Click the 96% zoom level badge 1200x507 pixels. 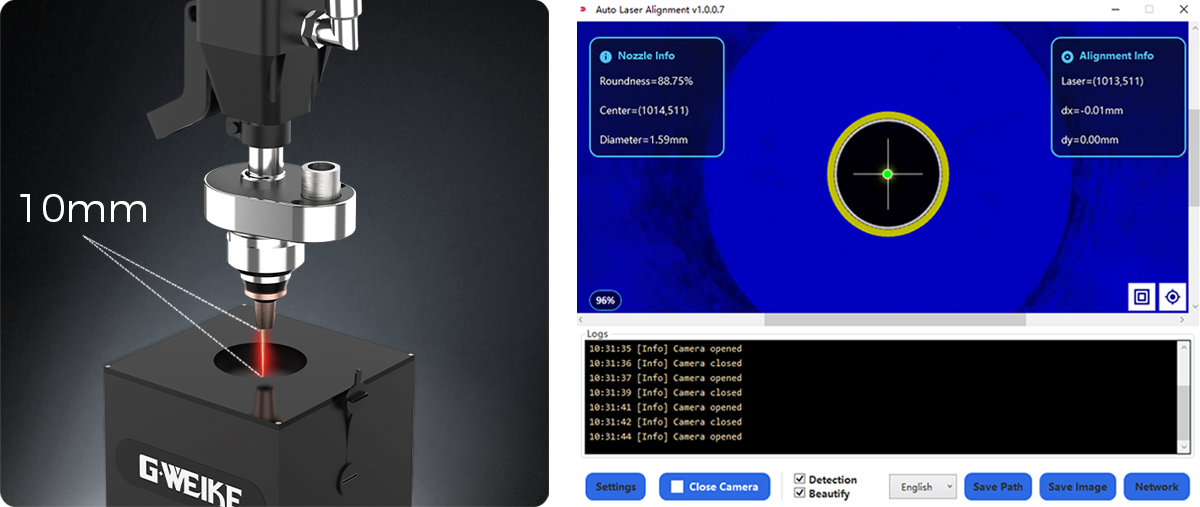pos(605,300)
